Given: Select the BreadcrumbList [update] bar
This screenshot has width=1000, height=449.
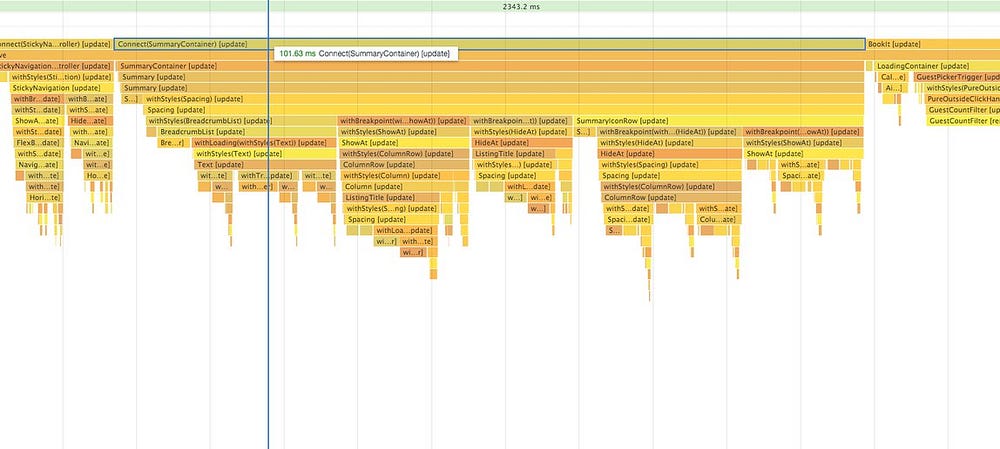Looking at the screenshot, I should click(x=246, y=132).
